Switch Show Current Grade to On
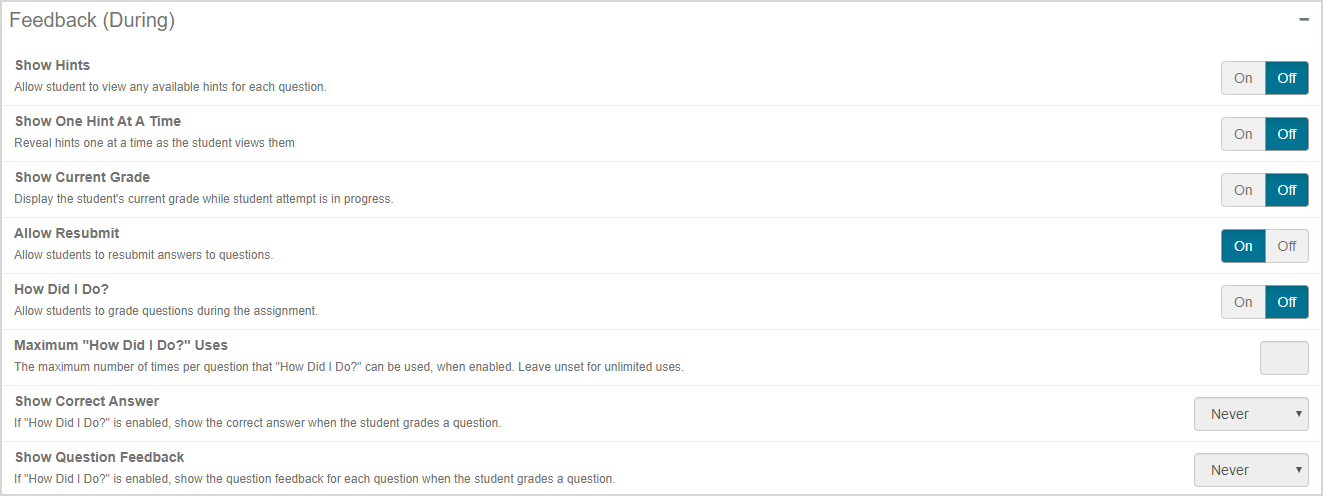 (x=1243, y=190)
